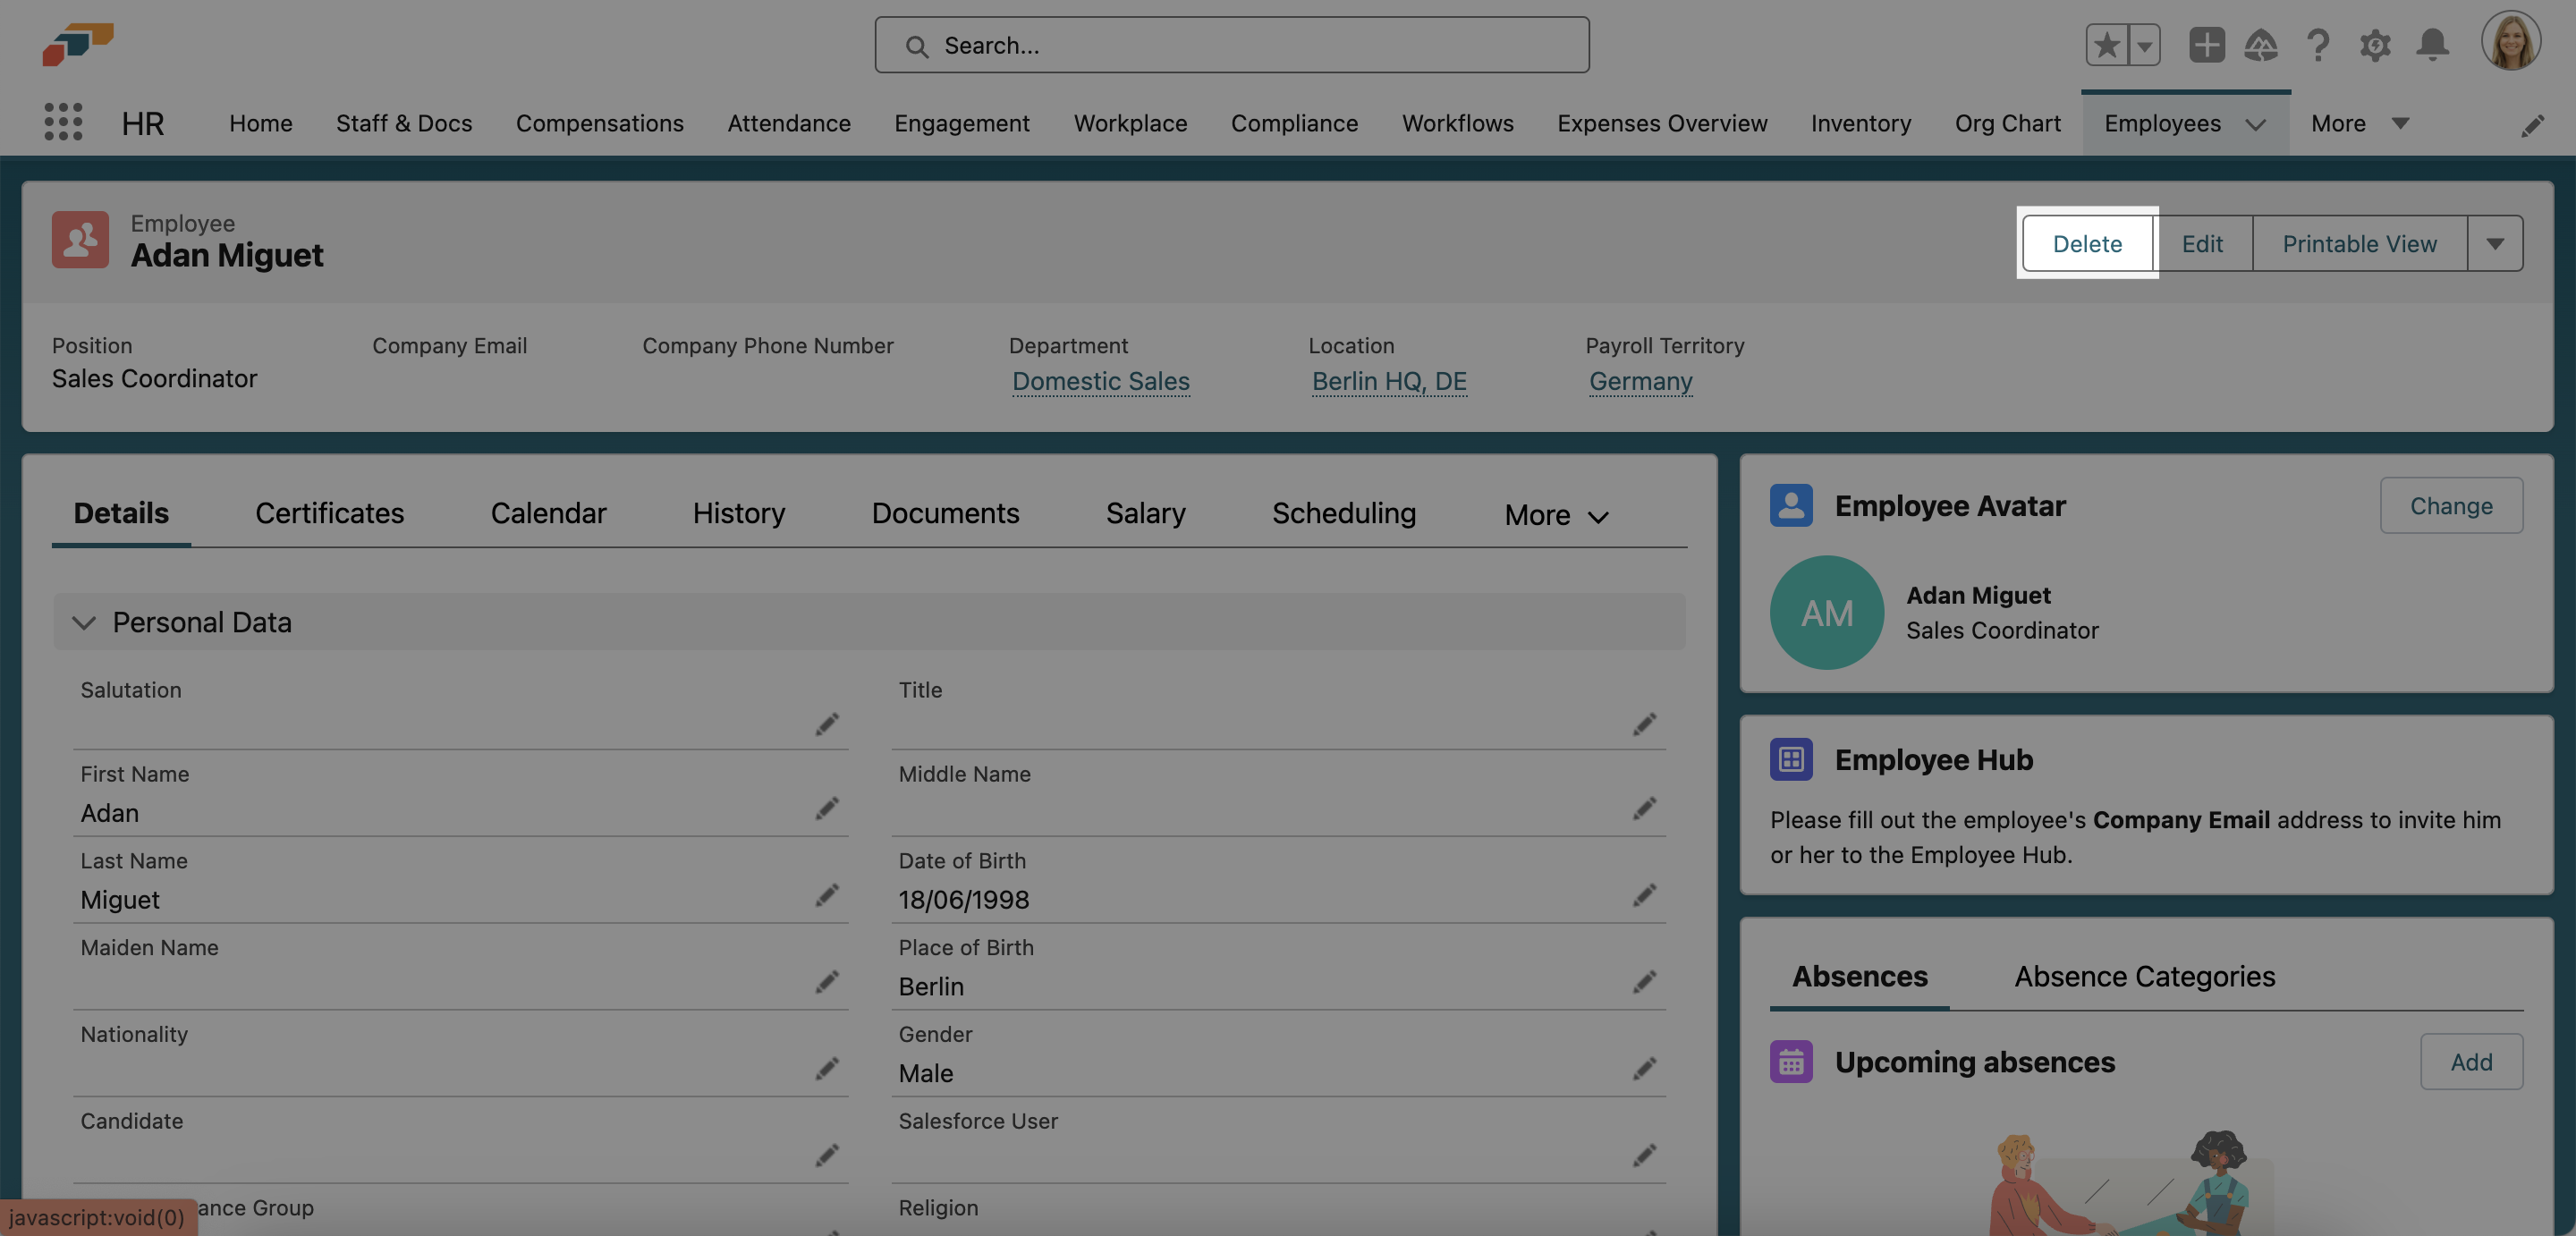Collapse the Personal Data section
Screen dimensions: 2576x1236
[84, 622]
